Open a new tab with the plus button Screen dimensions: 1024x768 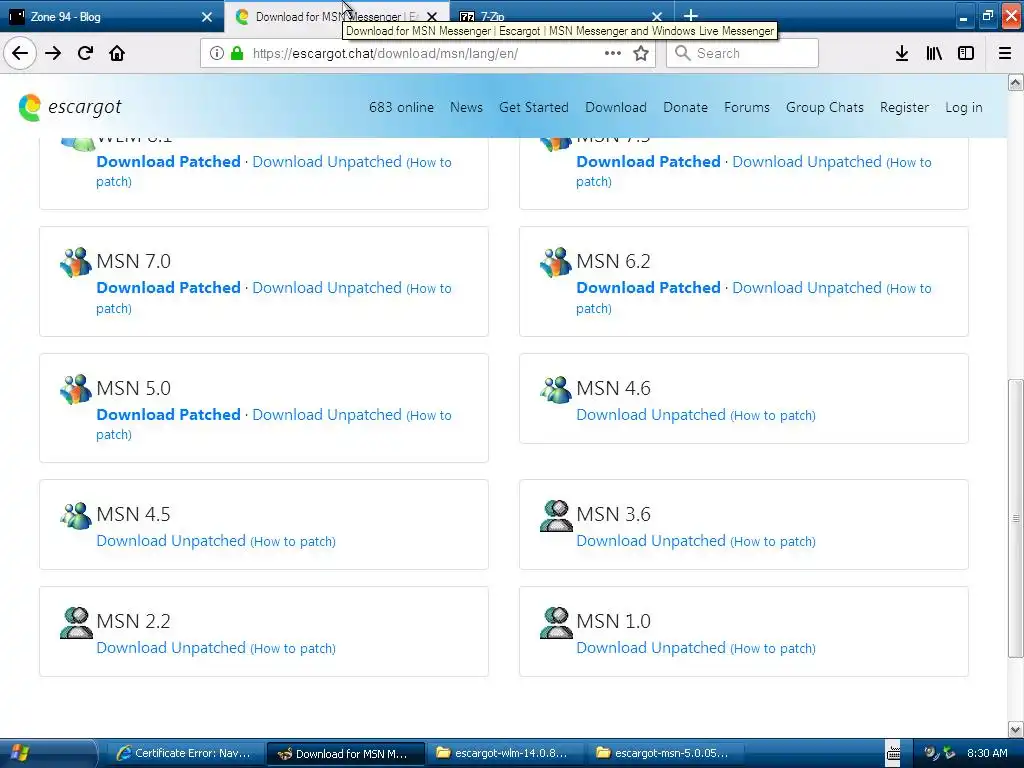point(691,16)
